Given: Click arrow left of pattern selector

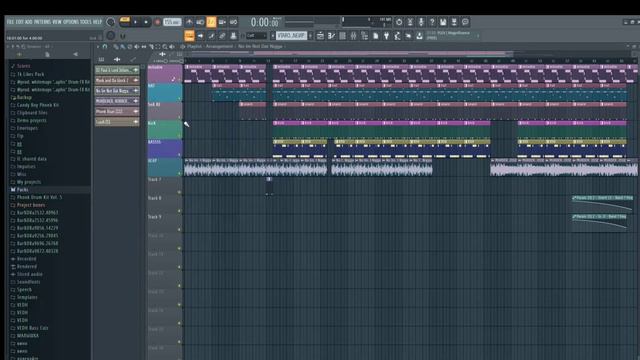Looking at the screenshot, I should 273,36.
